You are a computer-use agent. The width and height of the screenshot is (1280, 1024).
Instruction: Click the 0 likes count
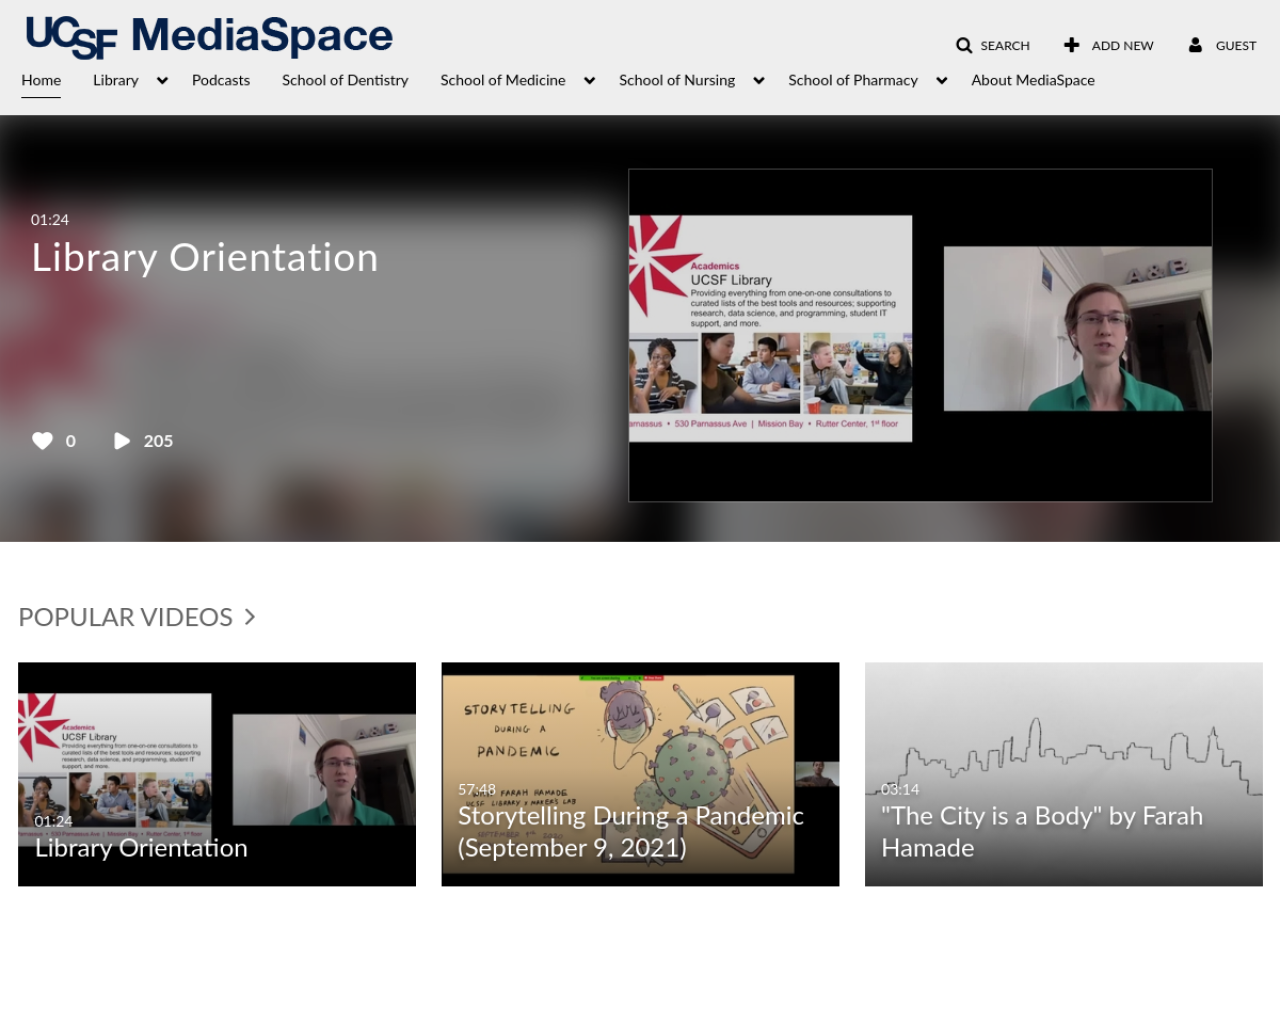(71, 441)
